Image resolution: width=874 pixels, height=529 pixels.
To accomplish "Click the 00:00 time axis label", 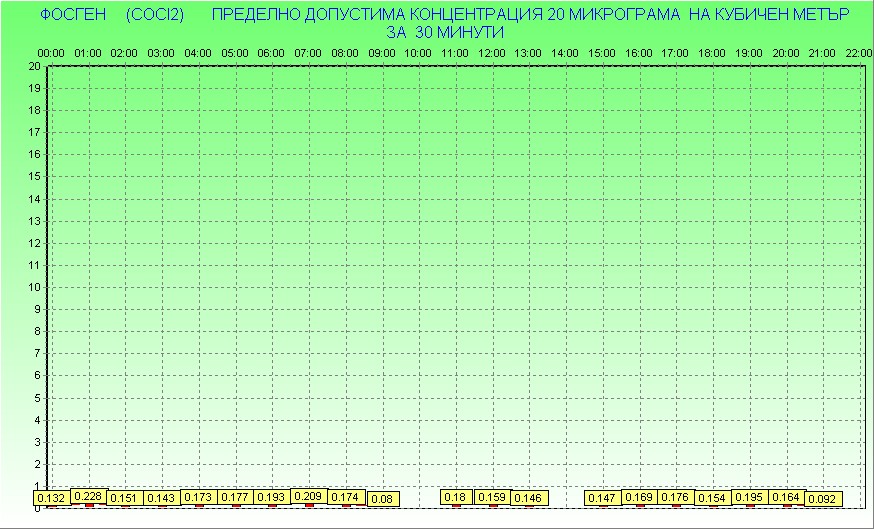I will [51, 54].
